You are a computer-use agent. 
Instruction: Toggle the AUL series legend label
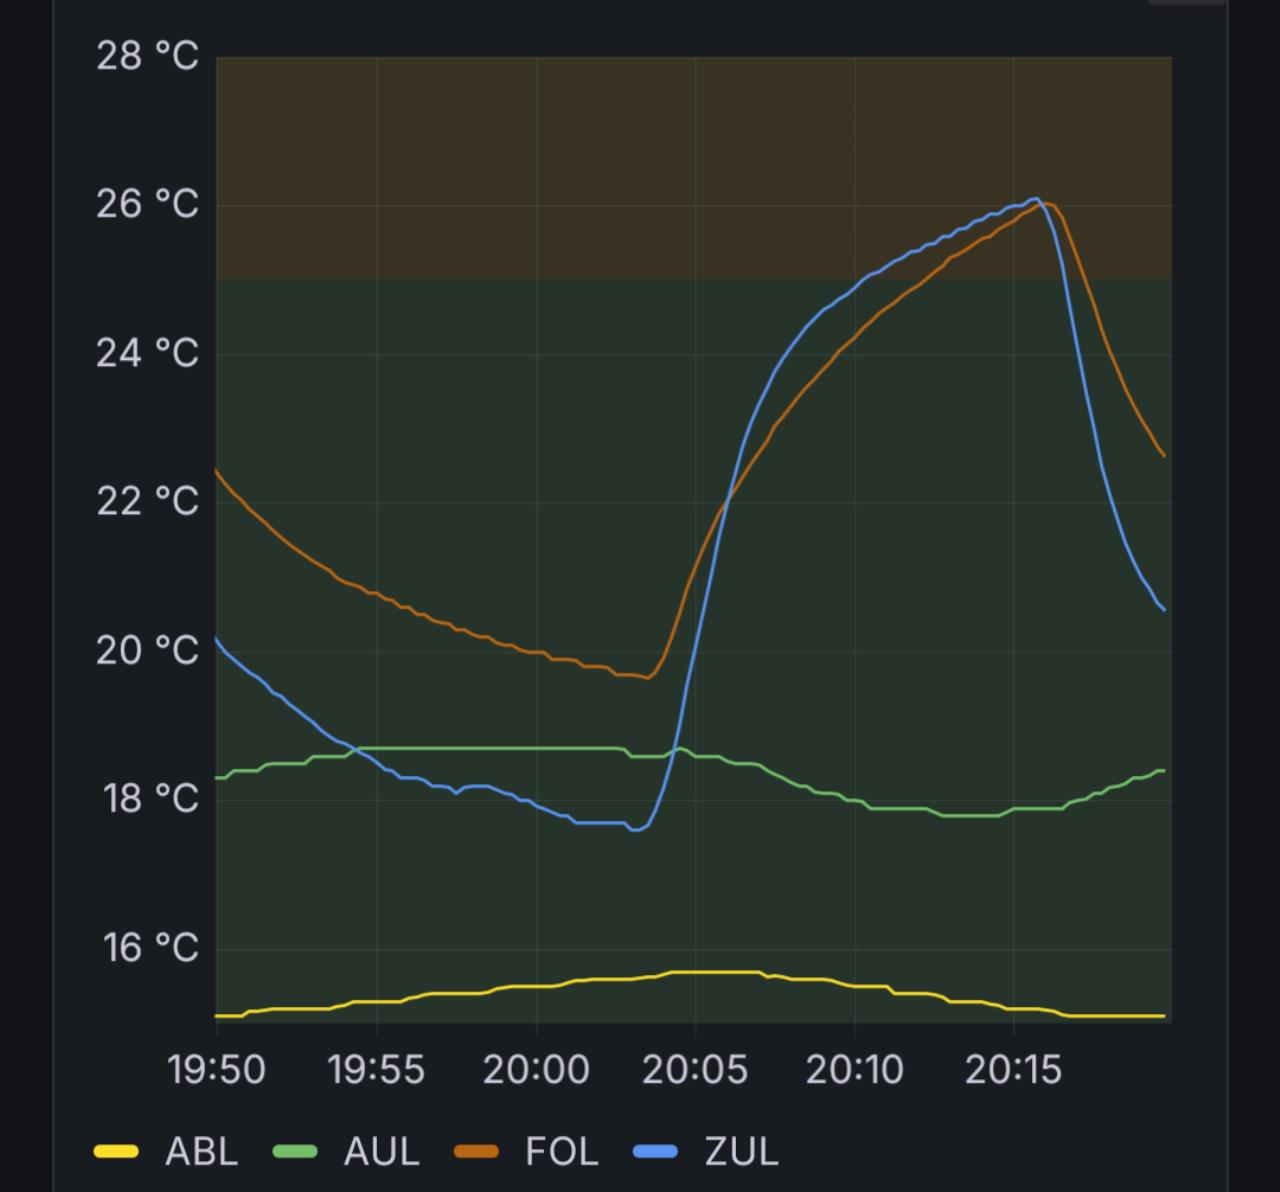[381, 1151]
